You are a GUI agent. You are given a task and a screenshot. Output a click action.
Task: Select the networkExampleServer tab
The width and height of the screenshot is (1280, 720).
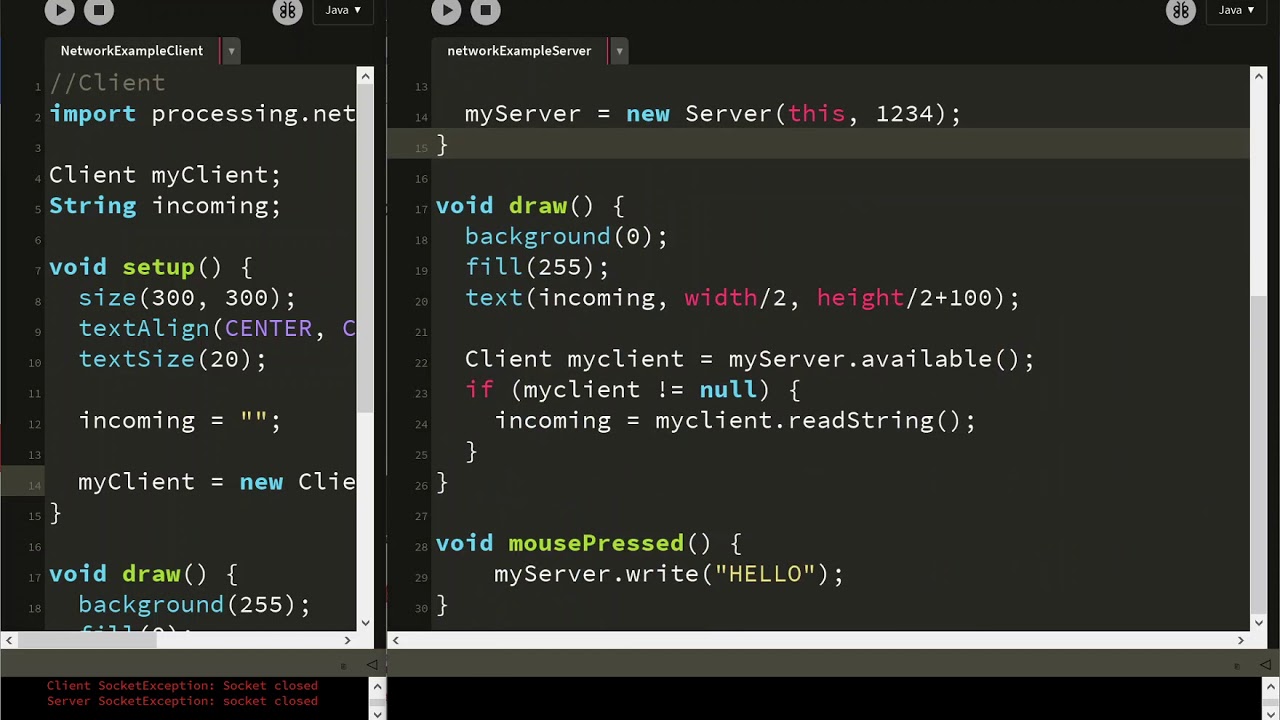pyautogui.click(x=519, y=50)
